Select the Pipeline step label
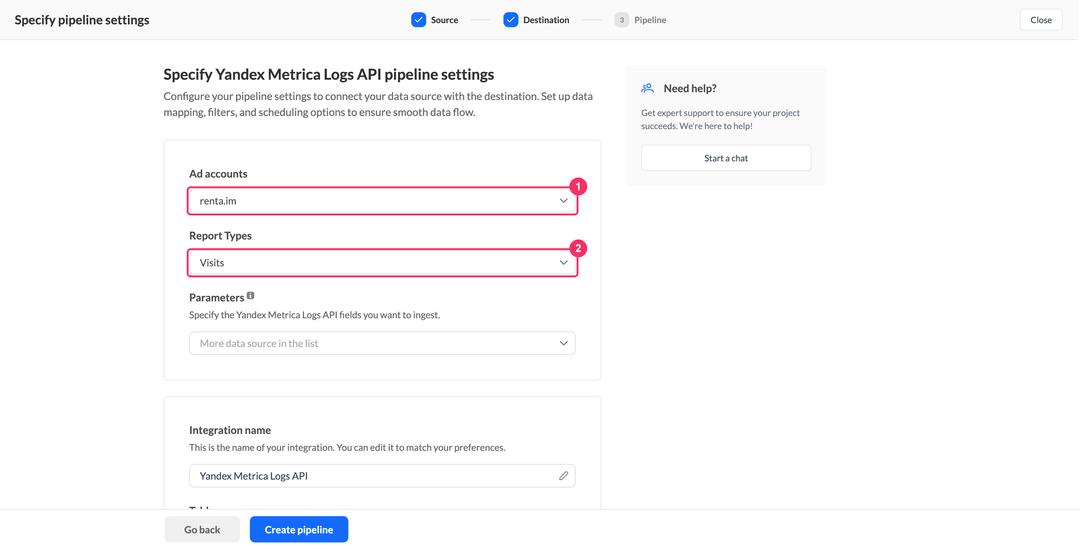1080x549 pixels. [650, 20]
